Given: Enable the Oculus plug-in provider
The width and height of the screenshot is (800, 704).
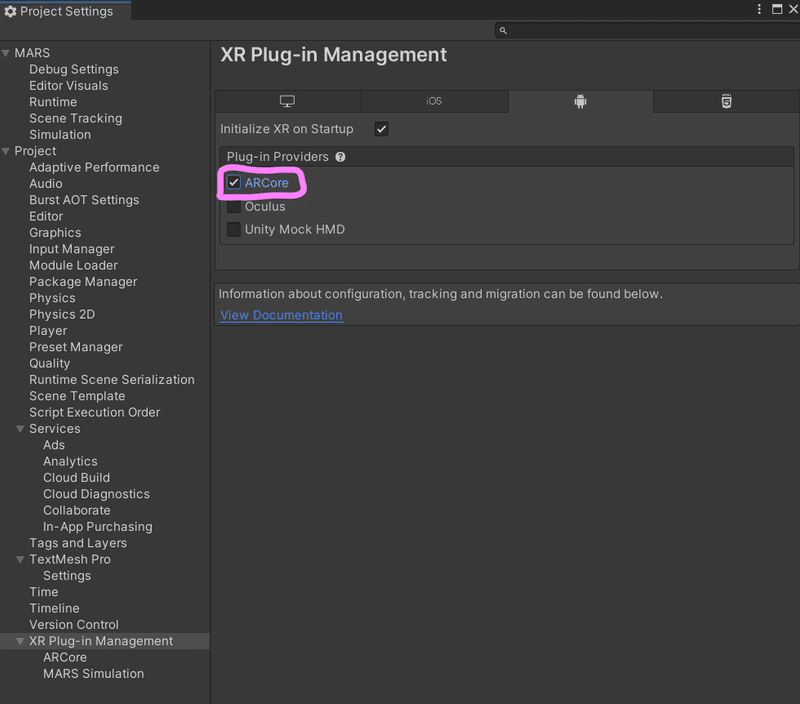Looking at the screenshot, I should pos(233,207).
